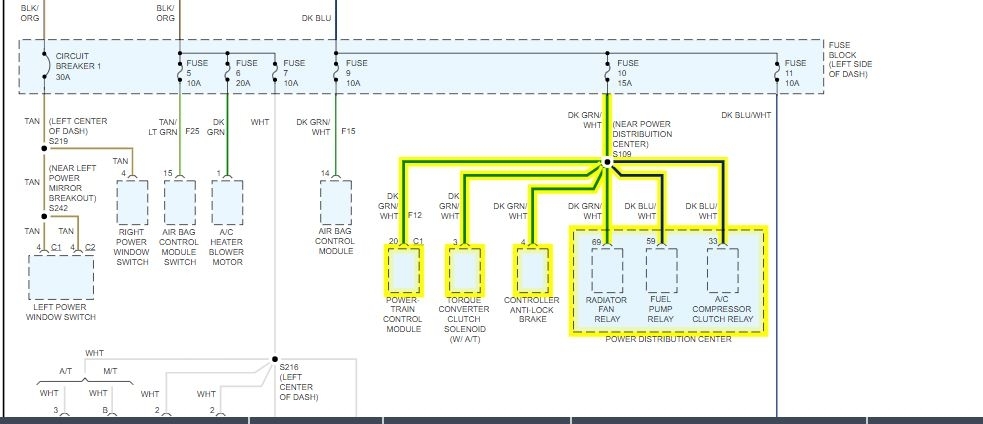The height and width of the screenshot is (424, 983).
Task: Click the 'F25' circuit label
Action: 192,132
